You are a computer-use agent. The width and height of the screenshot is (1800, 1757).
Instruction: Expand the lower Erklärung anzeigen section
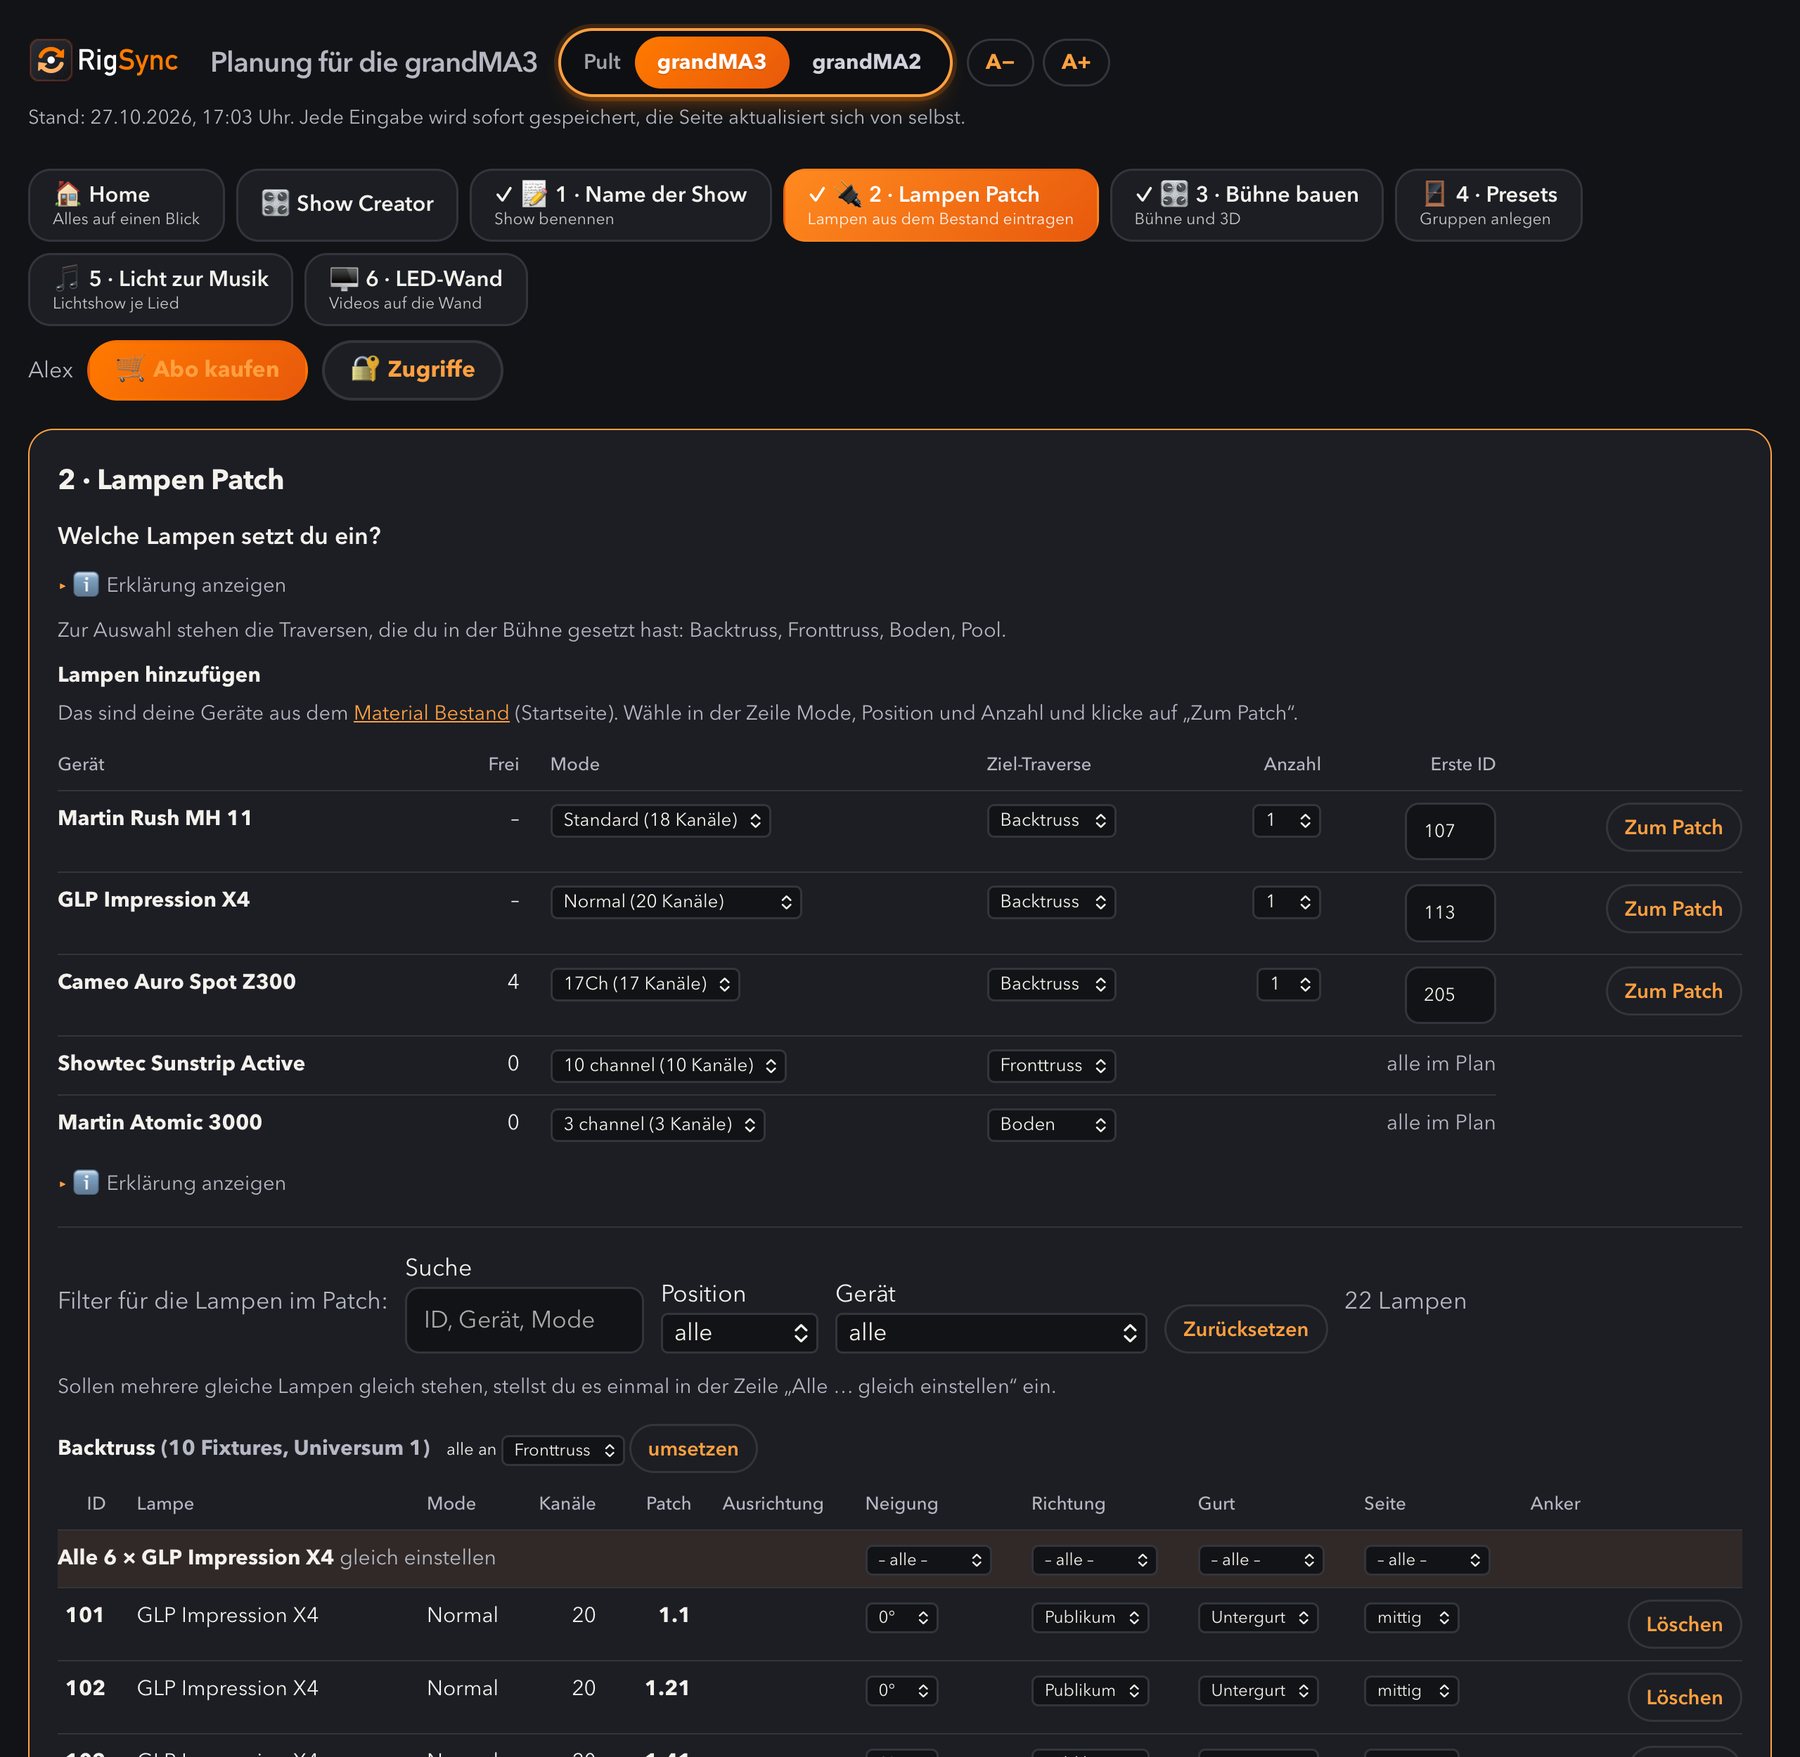pyautogui.click(x=172, y=1183)
